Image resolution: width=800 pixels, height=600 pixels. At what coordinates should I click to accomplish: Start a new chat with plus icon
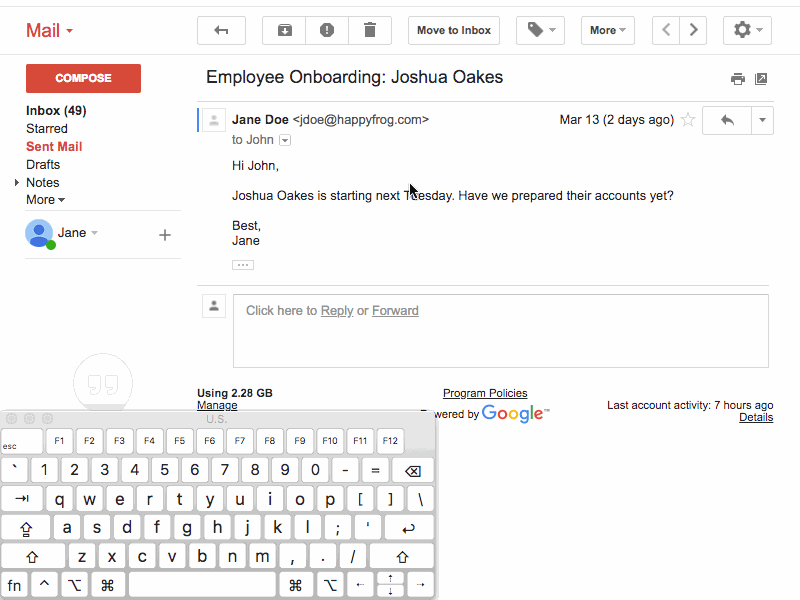[164, 235]
